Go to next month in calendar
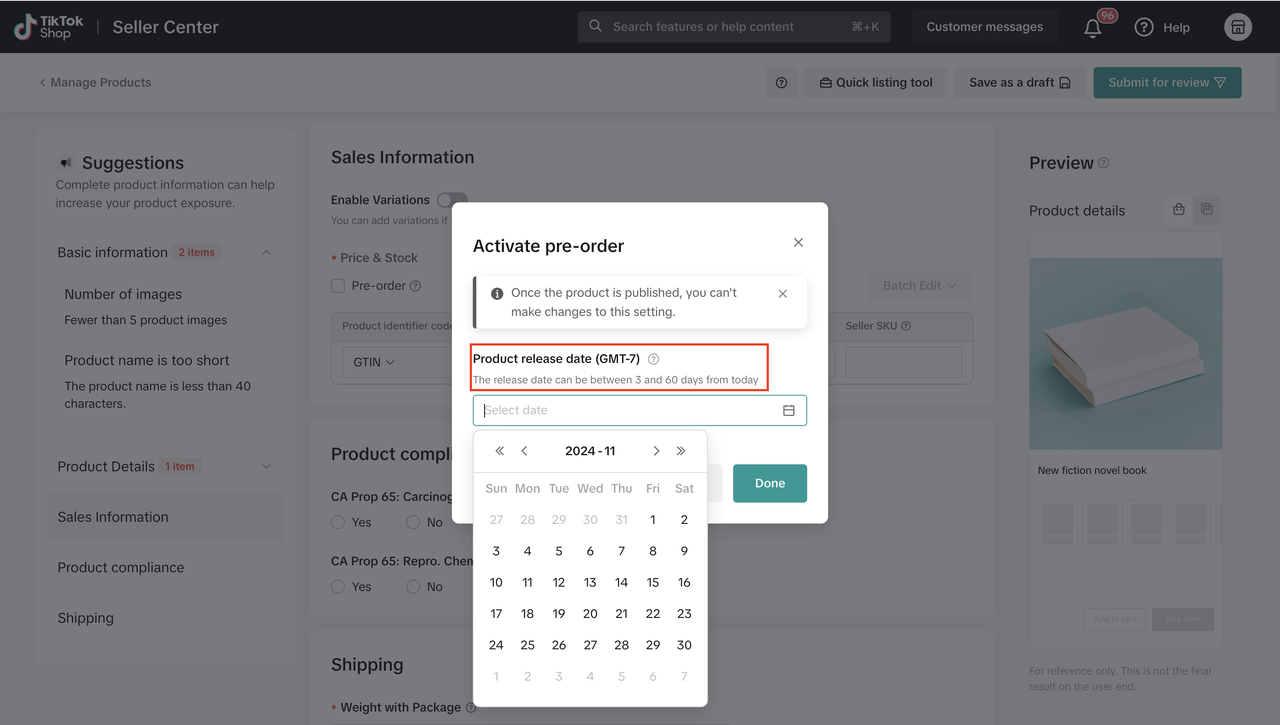Screen dimensions: 1280x725 (x=656, y=451)
